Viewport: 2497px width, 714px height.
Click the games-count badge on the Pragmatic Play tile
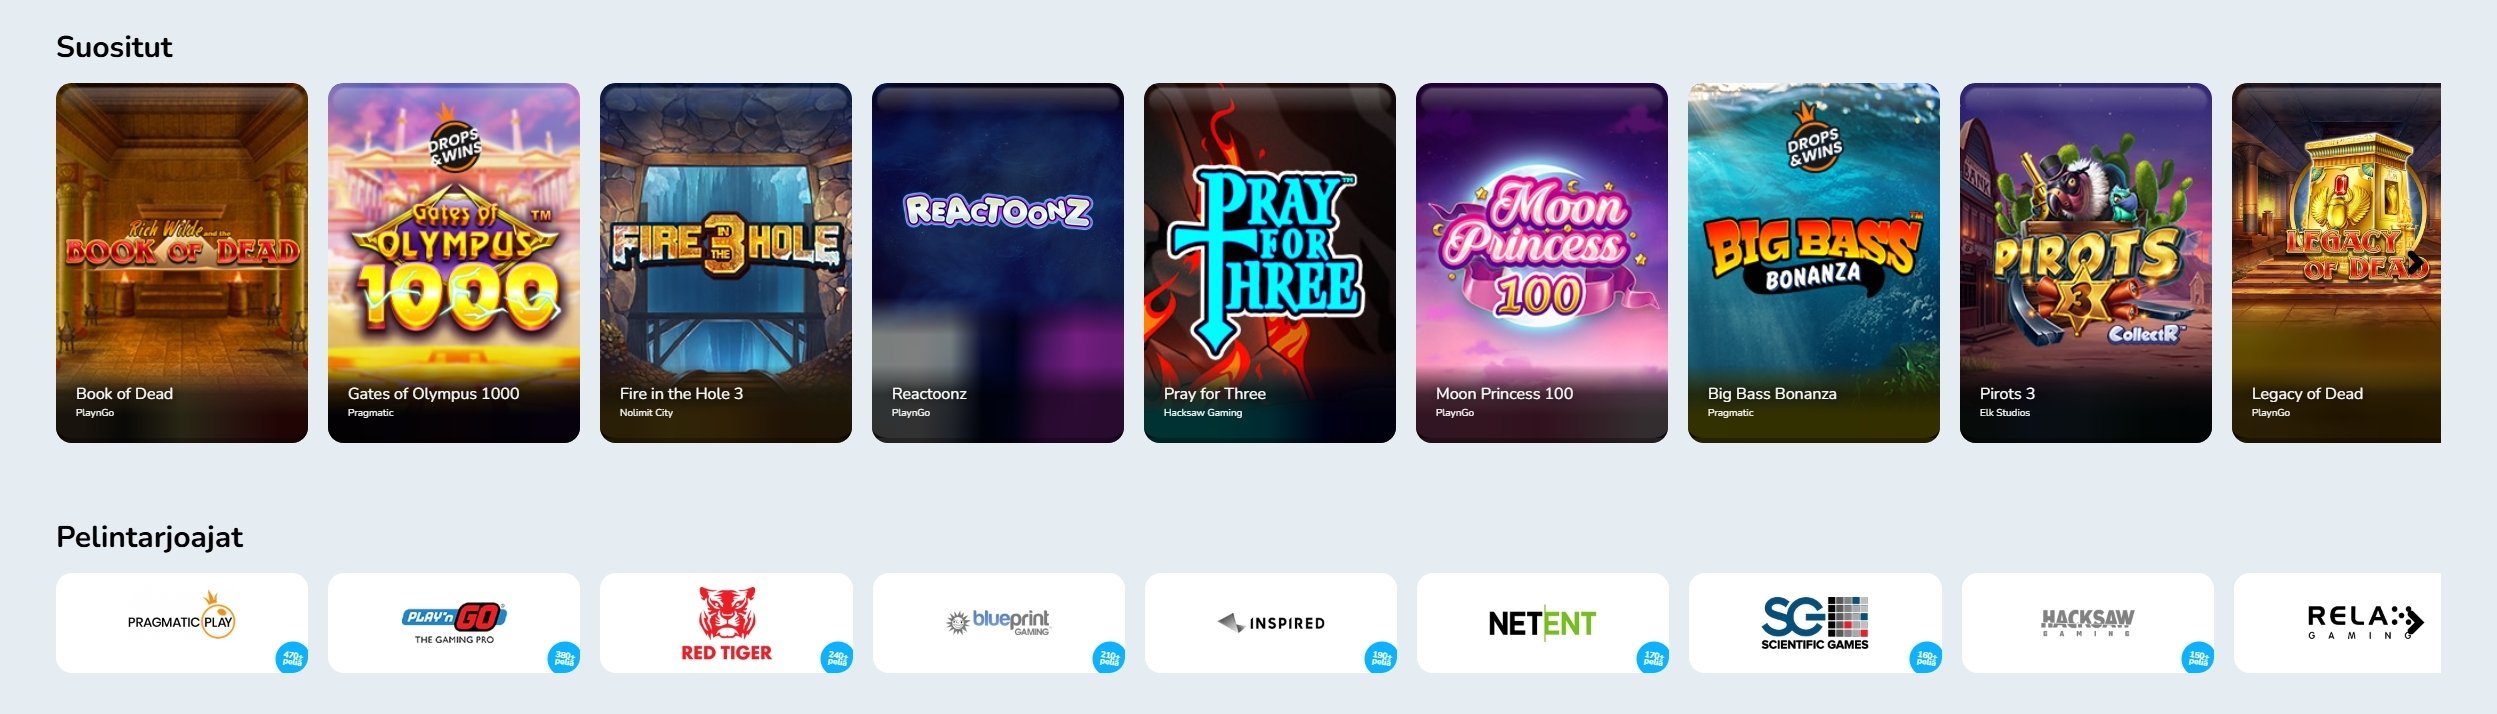[292, 658]
